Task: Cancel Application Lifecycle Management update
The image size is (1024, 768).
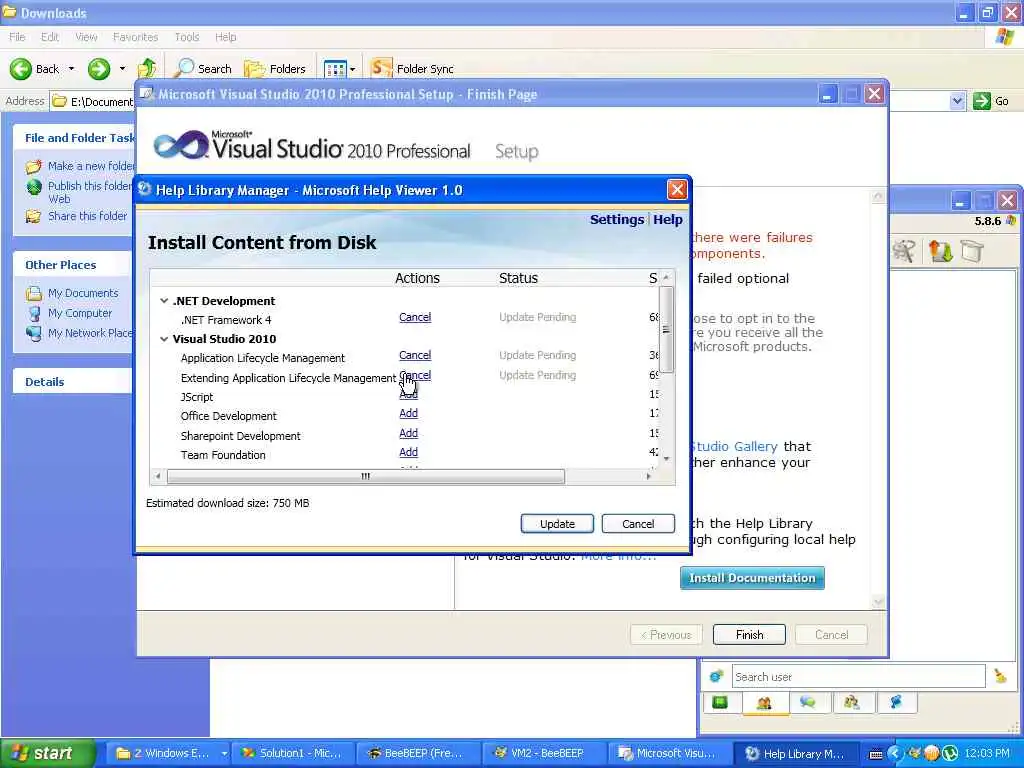Action: 415,355
